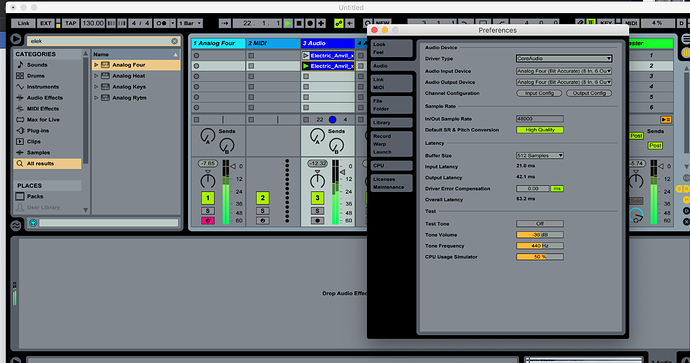The image size is (690, 363).
Task: Switch to Library preferences tab
Action: [391, 123]
